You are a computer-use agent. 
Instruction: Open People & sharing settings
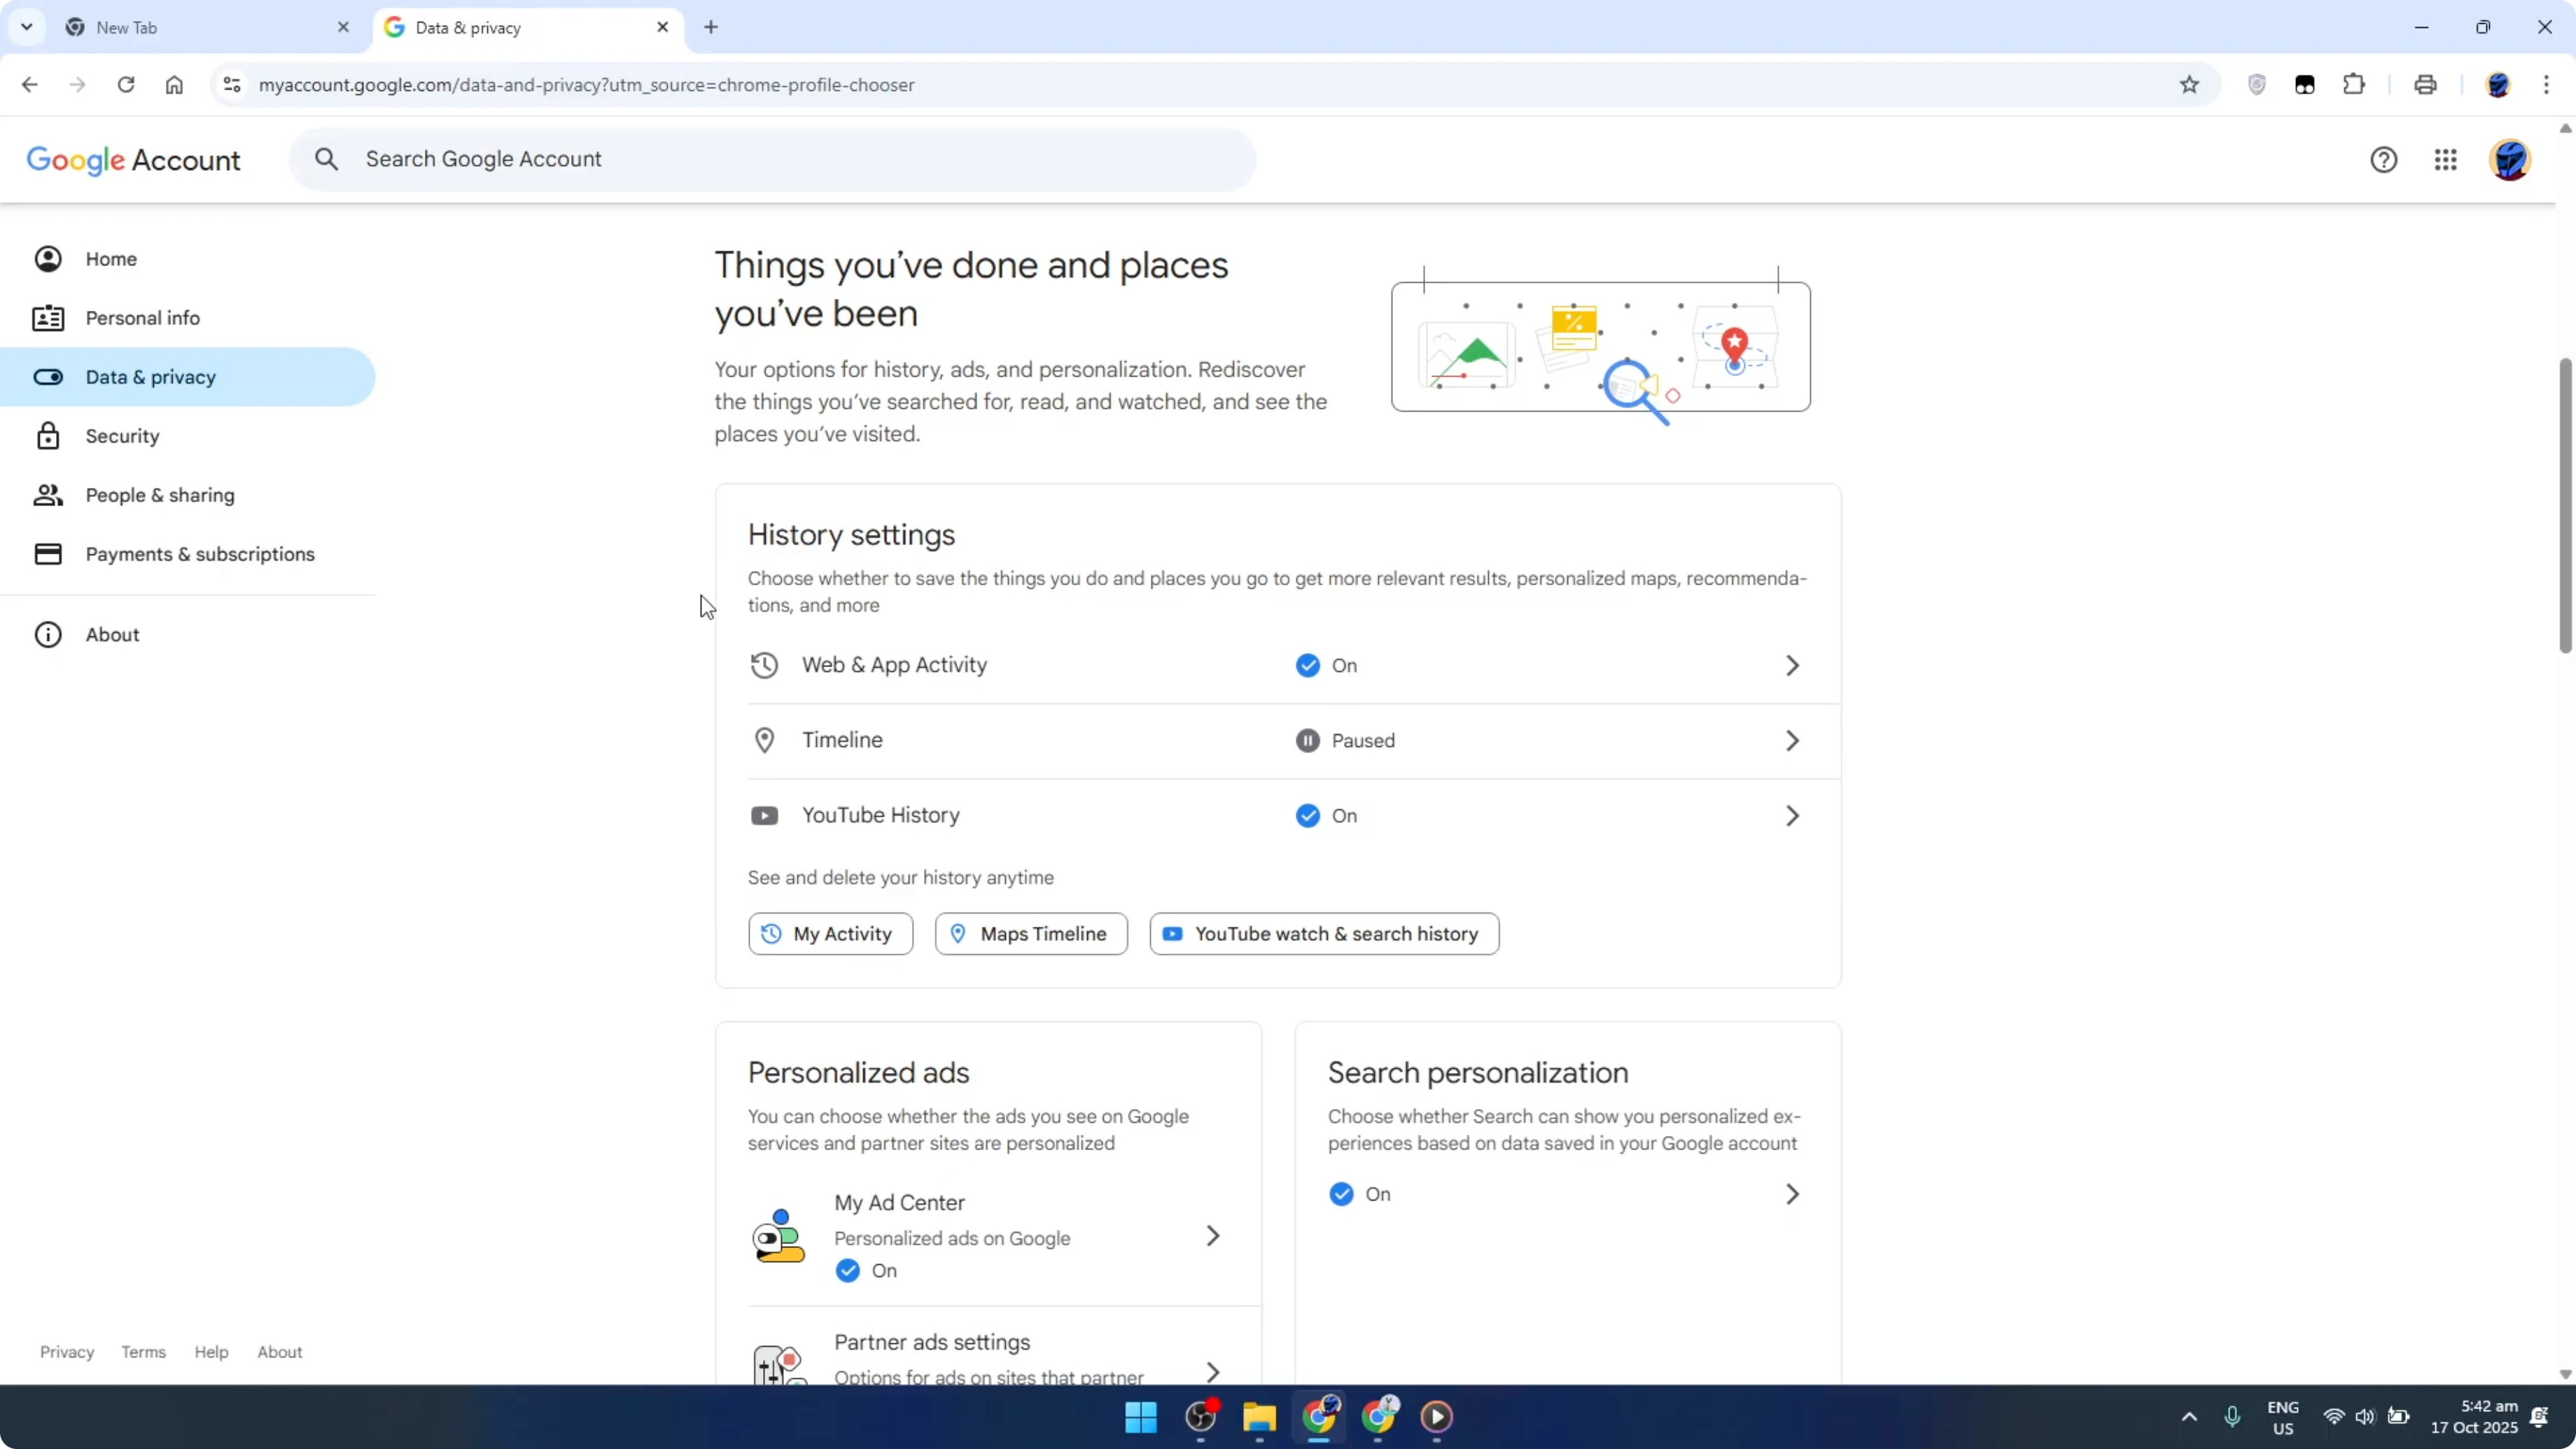(x=162, y=494)
